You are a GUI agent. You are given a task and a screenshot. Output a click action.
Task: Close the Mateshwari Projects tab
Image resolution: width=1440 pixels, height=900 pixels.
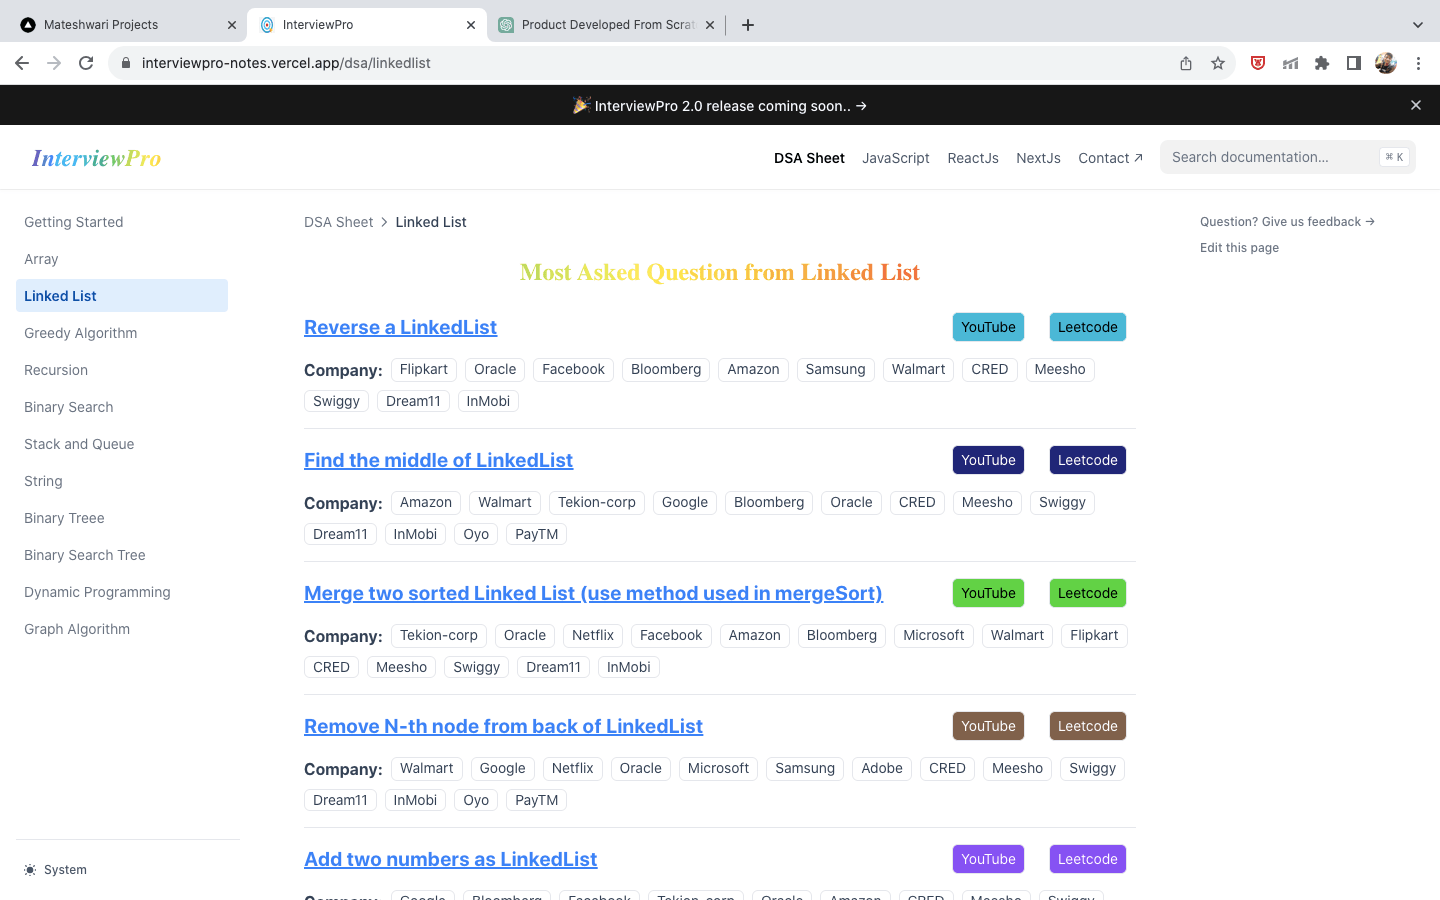231,25
